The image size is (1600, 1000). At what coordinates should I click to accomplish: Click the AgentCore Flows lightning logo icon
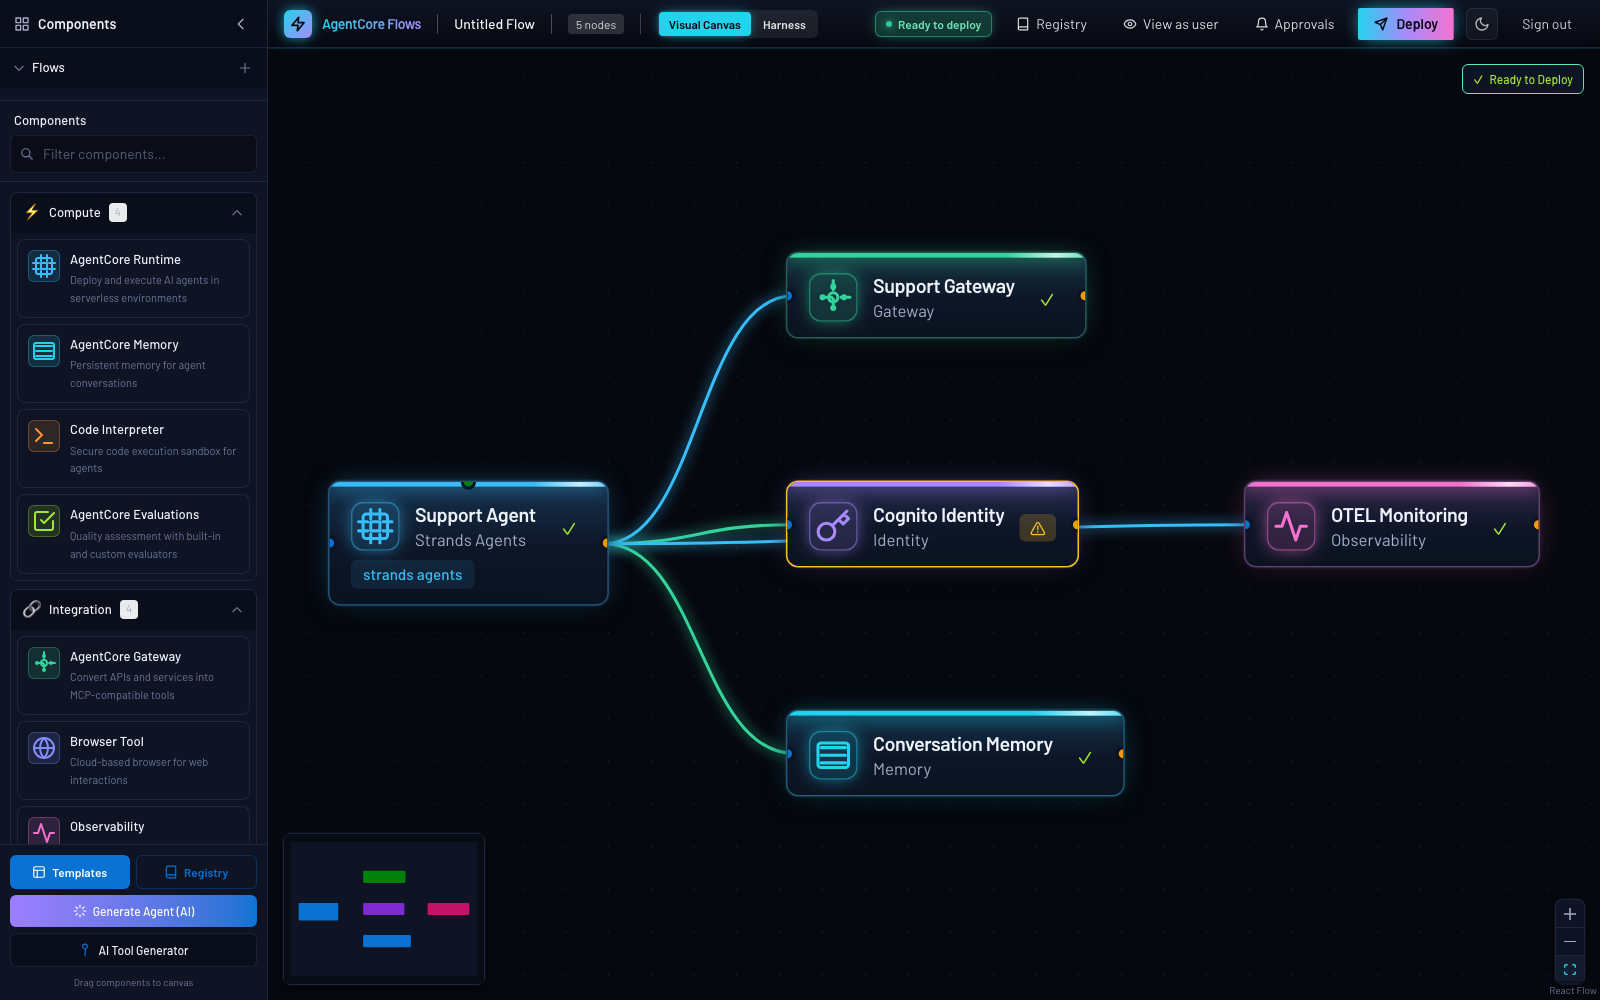pyautogui.click(x=298, y=24)
